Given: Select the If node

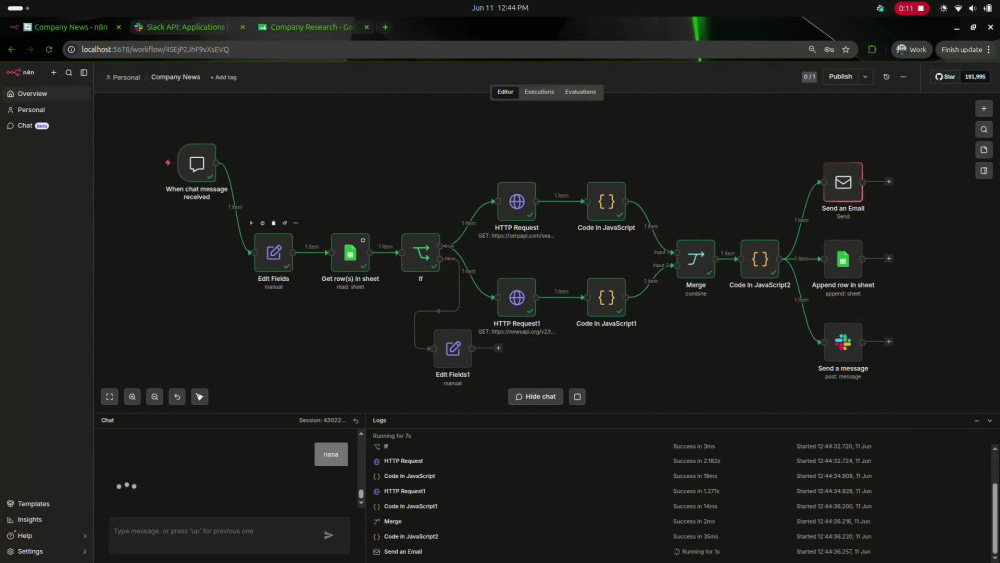Looking at the screenshot, I should point(420,252).
